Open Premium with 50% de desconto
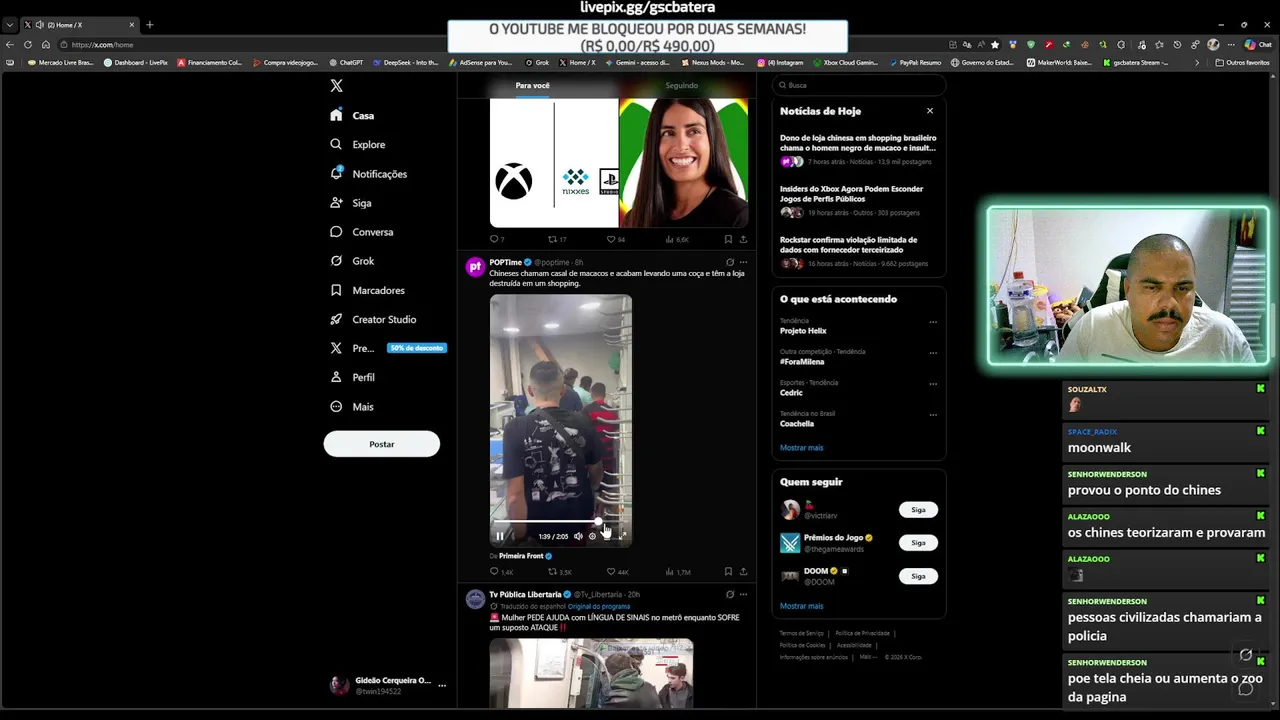The height and width of the screenshot is (720, 1280). 388,348
